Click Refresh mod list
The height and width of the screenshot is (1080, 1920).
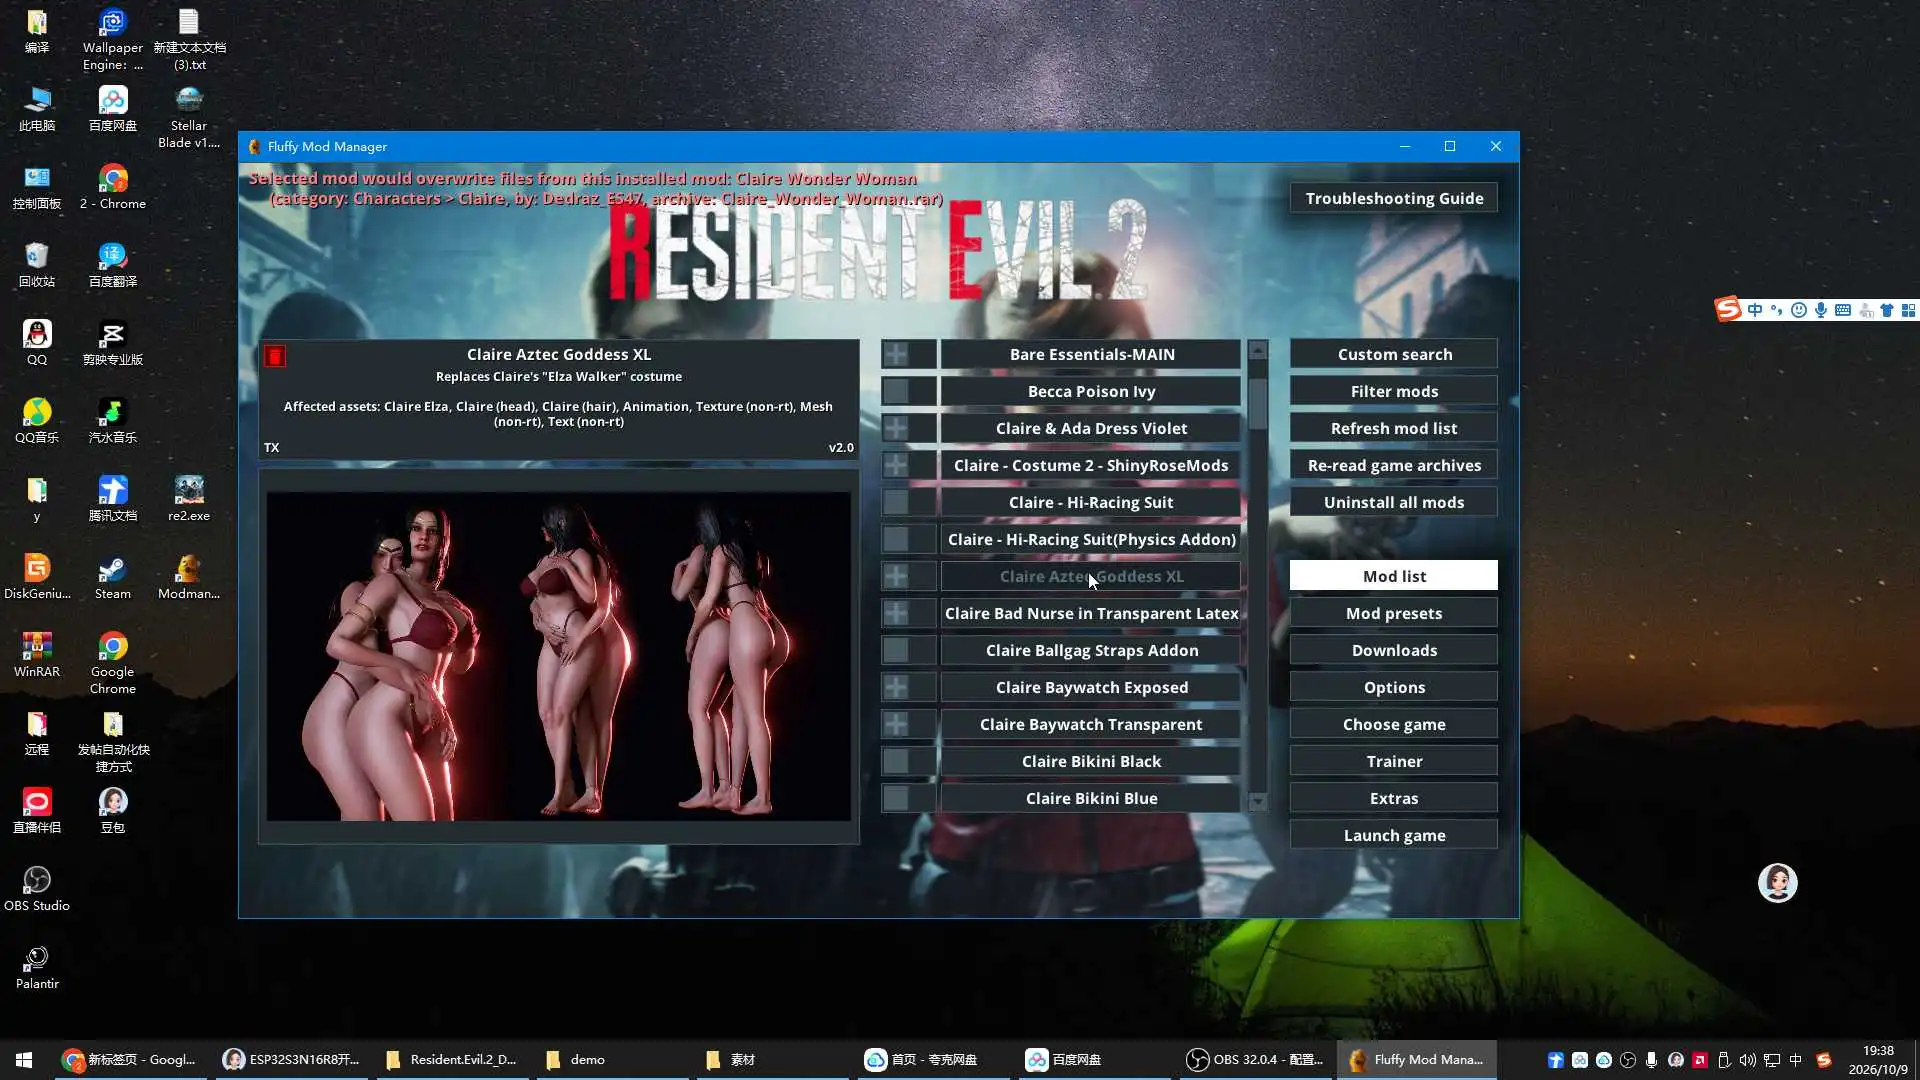(x=1394, y=428)
